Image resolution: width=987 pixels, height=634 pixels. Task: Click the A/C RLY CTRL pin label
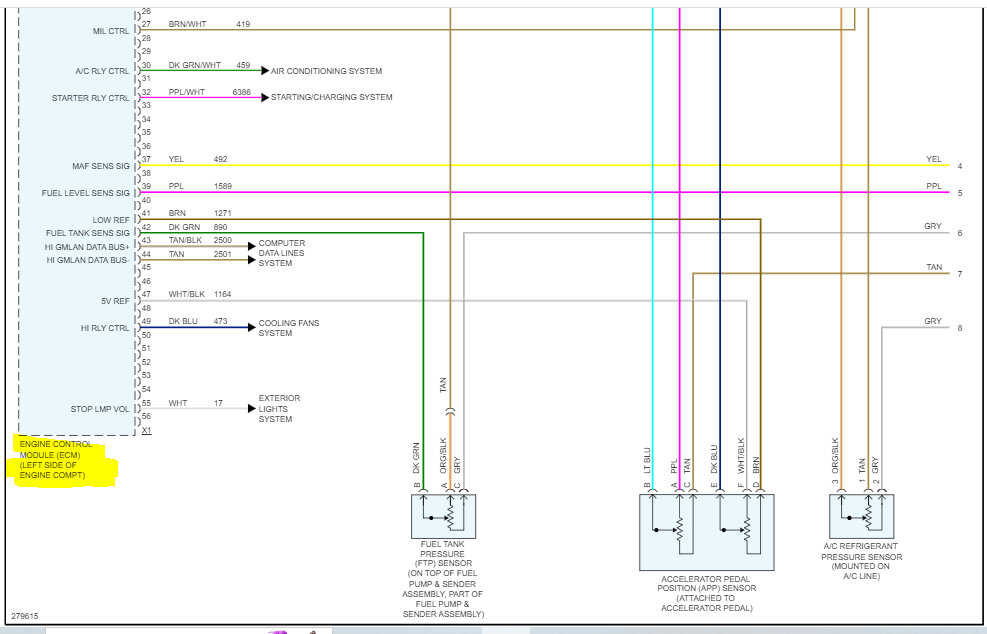click(x=102, y=71)
